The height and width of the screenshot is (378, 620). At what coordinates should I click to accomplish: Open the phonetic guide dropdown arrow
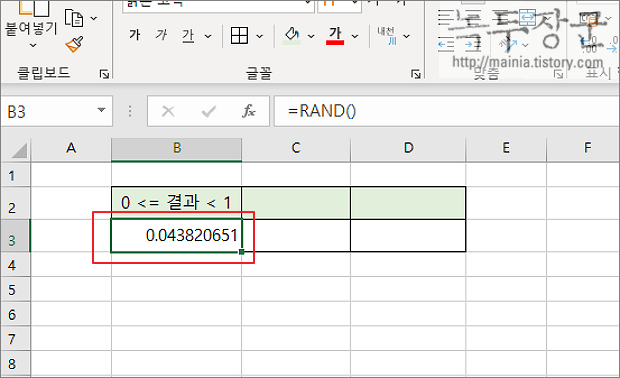(x=406, y=36)
